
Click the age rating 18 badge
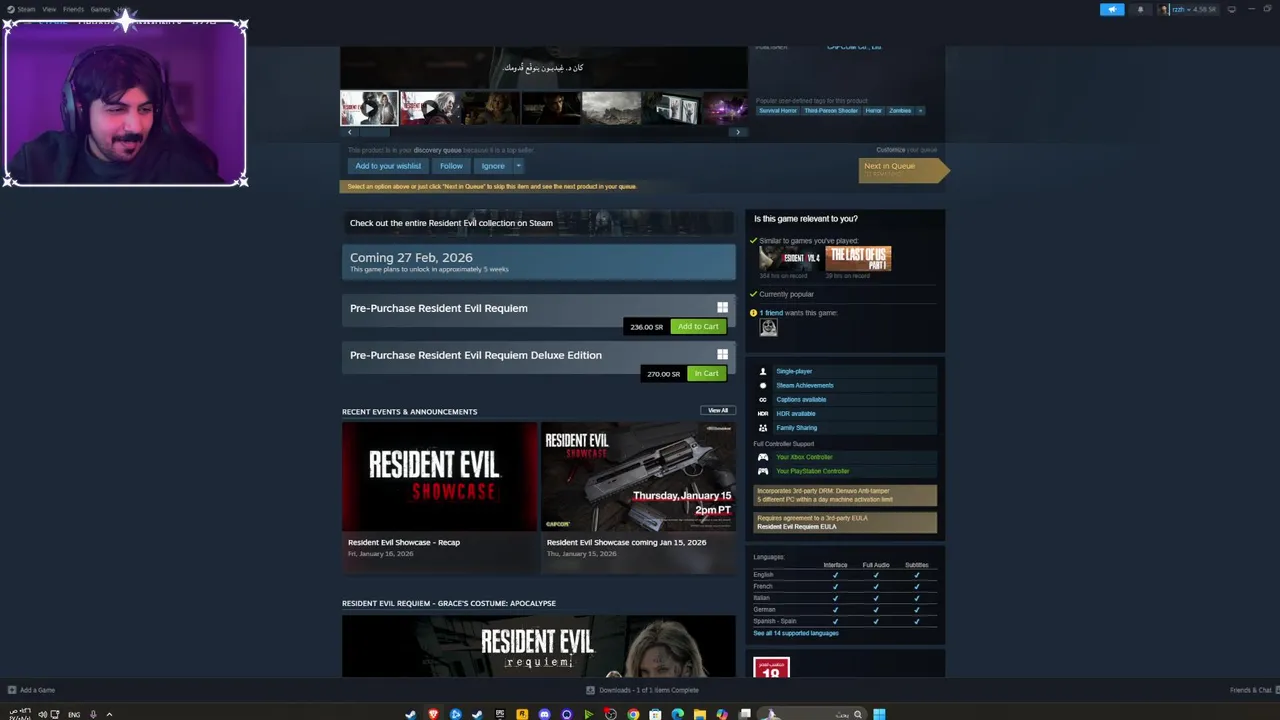[771, 668]
